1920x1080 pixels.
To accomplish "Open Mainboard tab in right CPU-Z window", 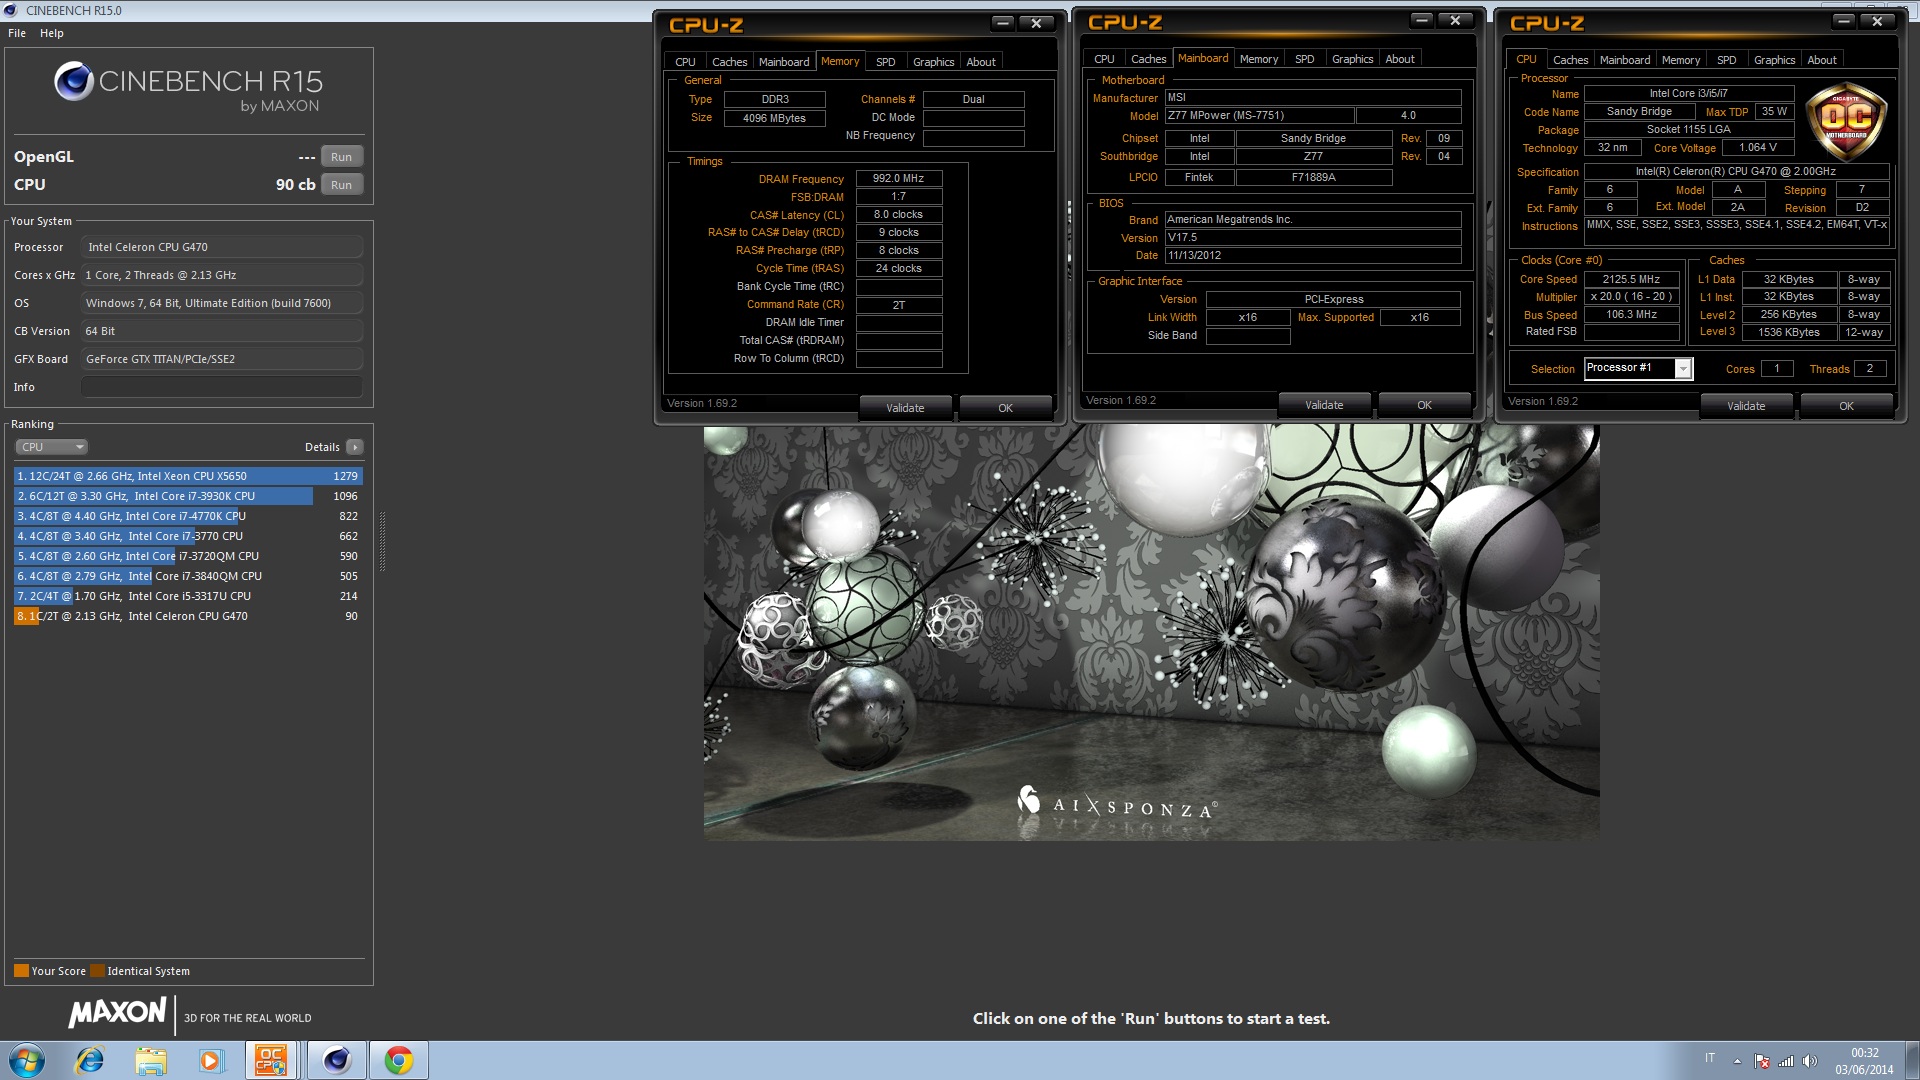I will point(1625,60).
